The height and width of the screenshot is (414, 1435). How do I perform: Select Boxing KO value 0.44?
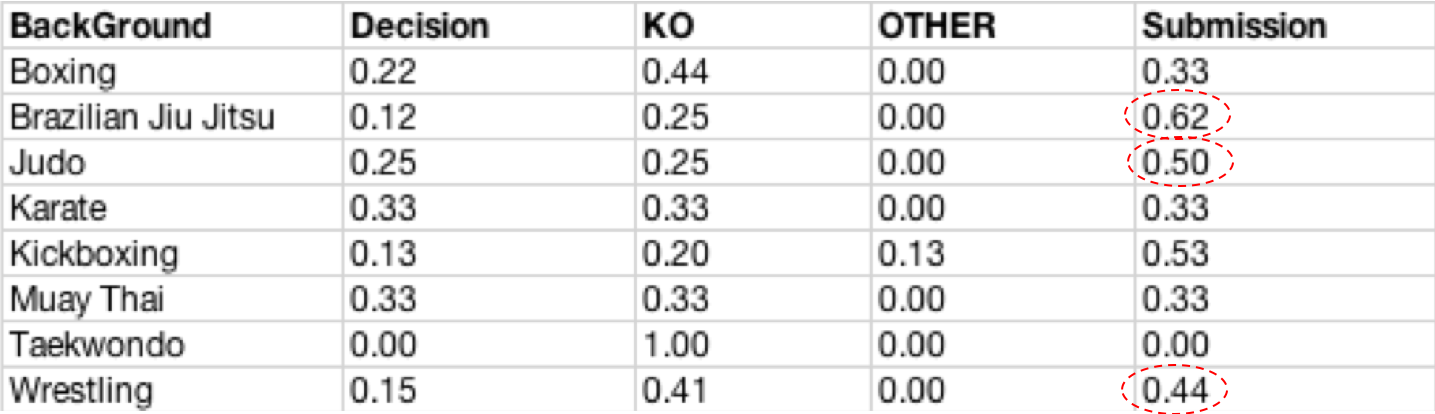click(x=675, y=71)
